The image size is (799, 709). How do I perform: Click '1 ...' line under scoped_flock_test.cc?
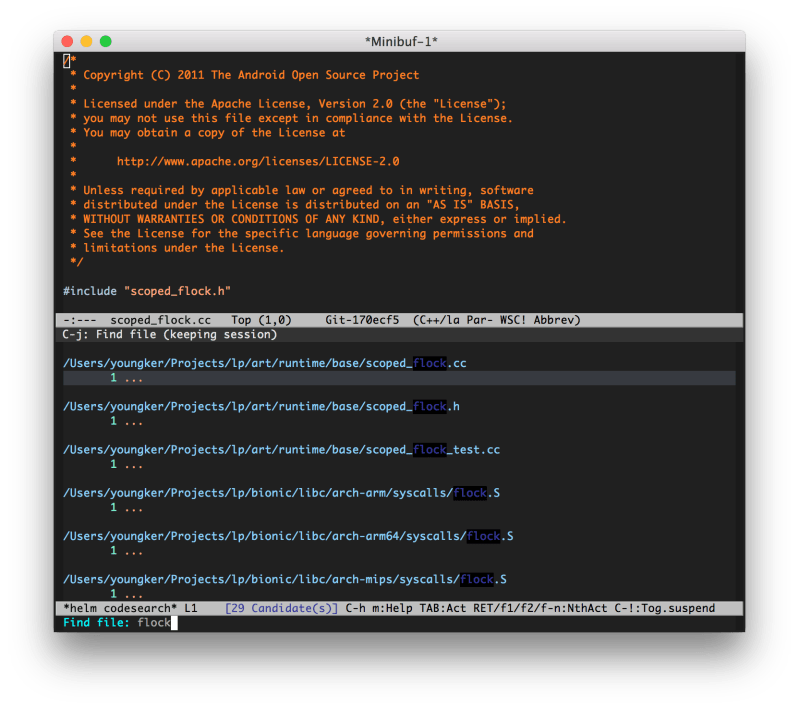coord(126,464)
